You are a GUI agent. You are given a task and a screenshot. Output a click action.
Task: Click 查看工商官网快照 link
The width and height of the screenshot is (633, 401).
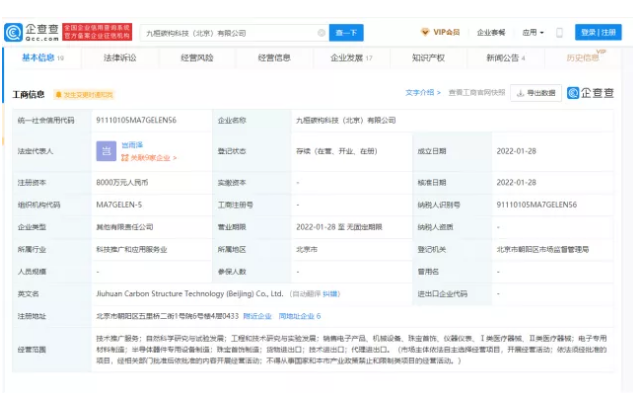click(477, 92)
